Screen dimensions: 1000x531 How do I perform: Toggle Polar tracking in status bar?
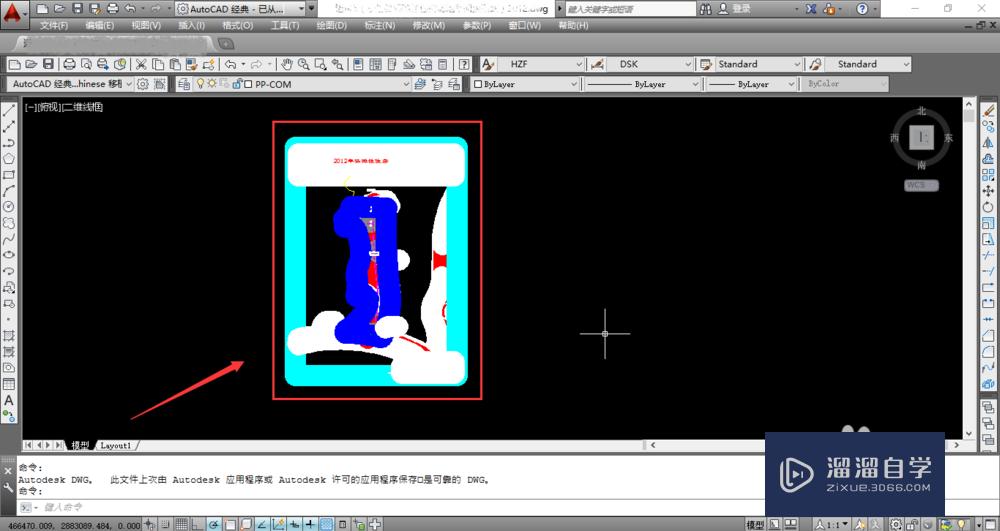pyautogui.click(x=214, y=525)
